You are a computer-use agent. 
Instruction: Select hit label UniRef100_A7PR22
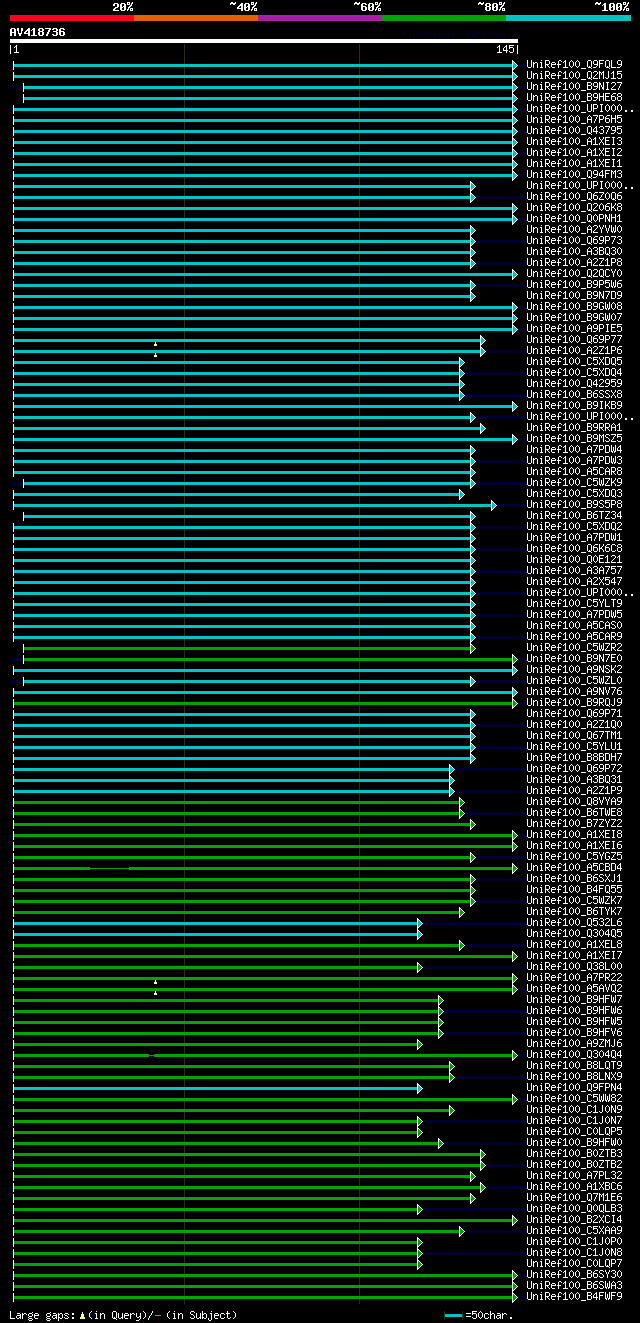pyautogui.click(x=574, y=977)
